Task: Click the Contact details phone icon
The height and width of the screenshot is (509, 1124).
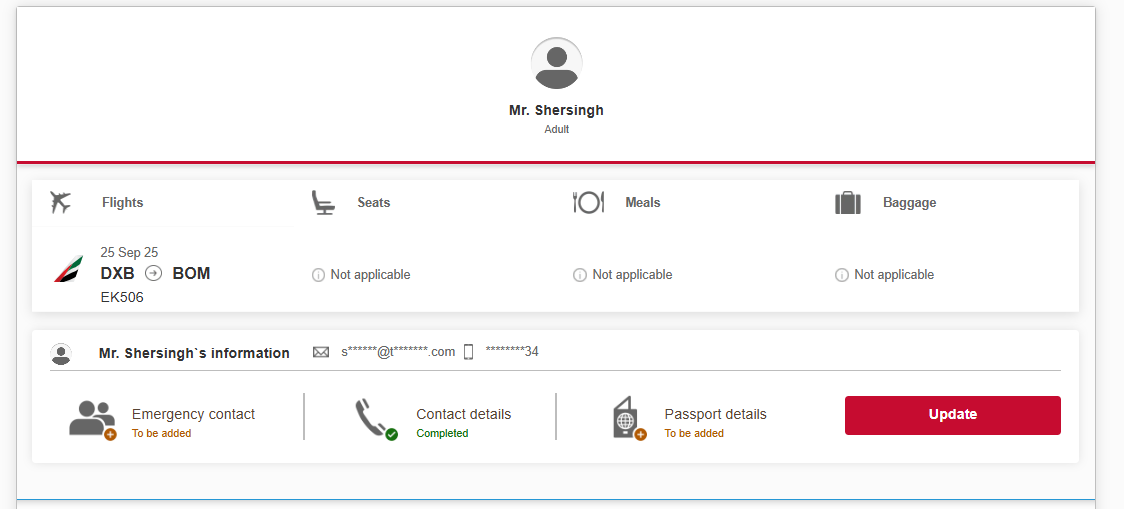Action: (x=376, y=419)
